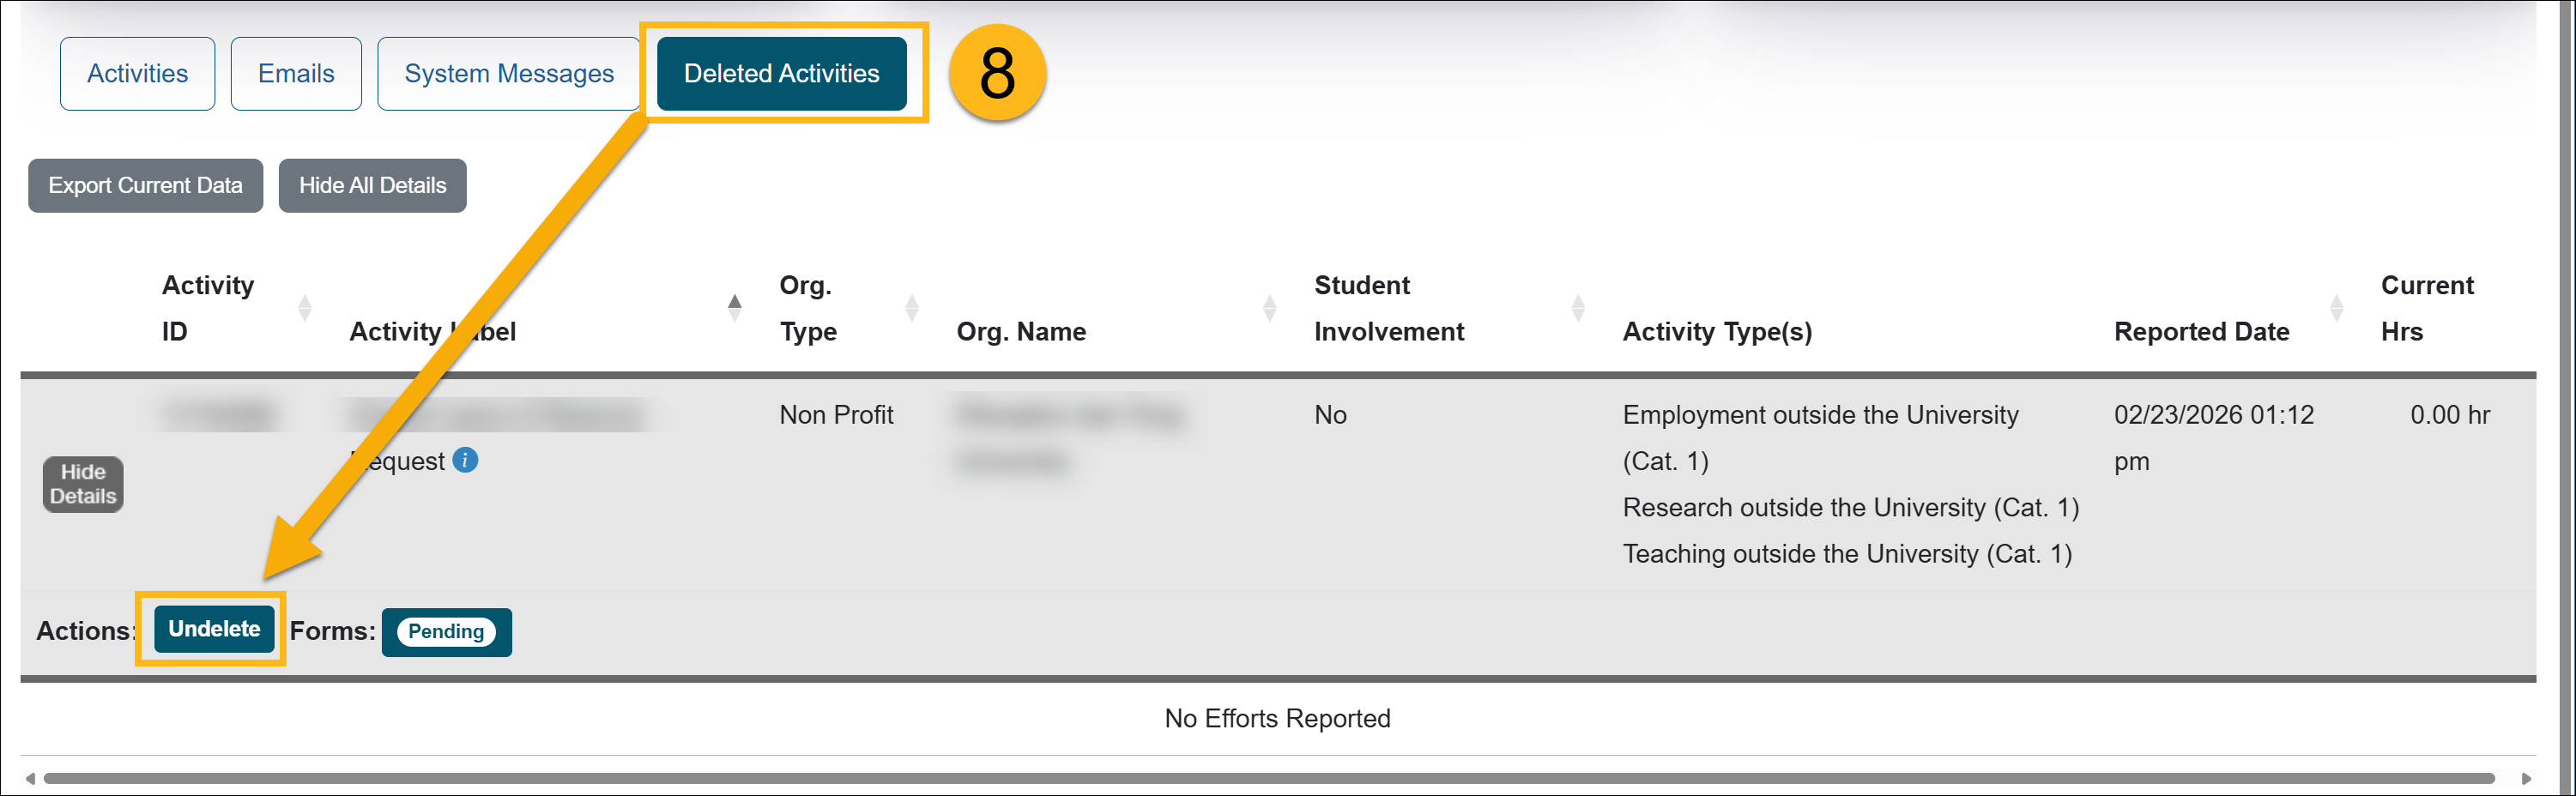This screenshot has width=2576, height=796.
Task: Sort the Activity Label column
Action: tap(735, 308)
